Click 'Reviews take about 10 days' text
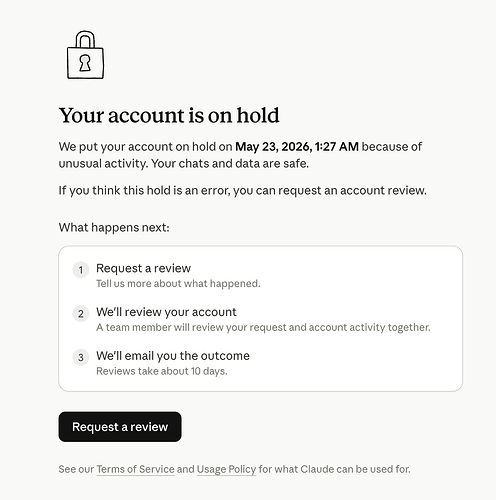This screenshot has width=496, height=500. 162,371
